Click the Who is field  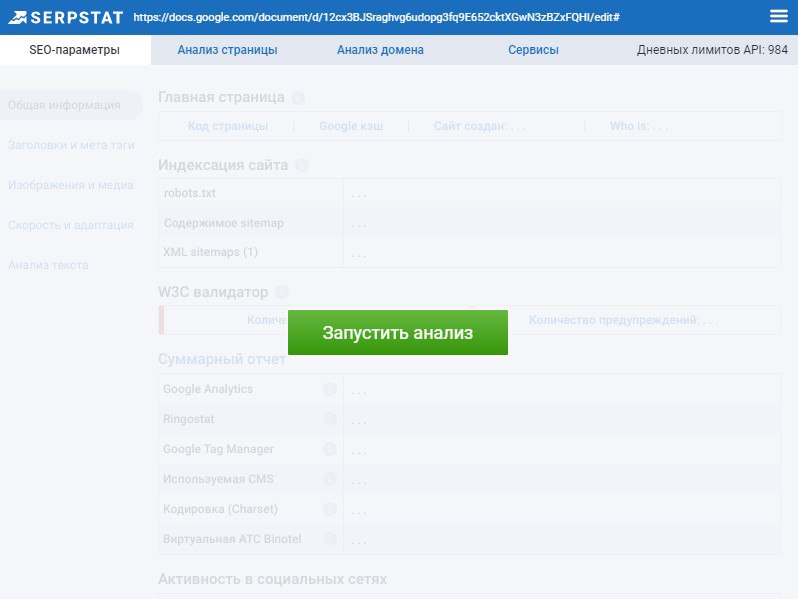(x=639, y=126)
